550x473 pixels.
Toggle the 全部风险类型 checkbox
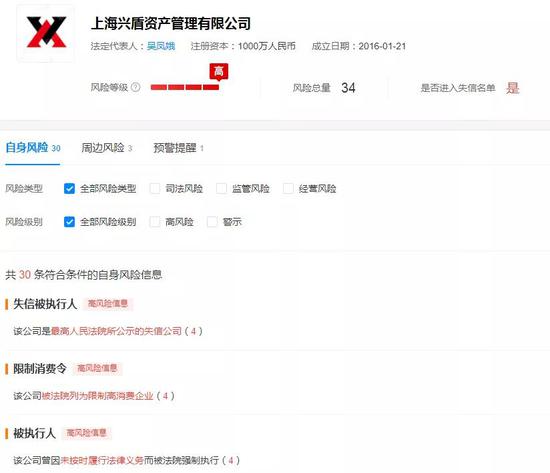69,188
